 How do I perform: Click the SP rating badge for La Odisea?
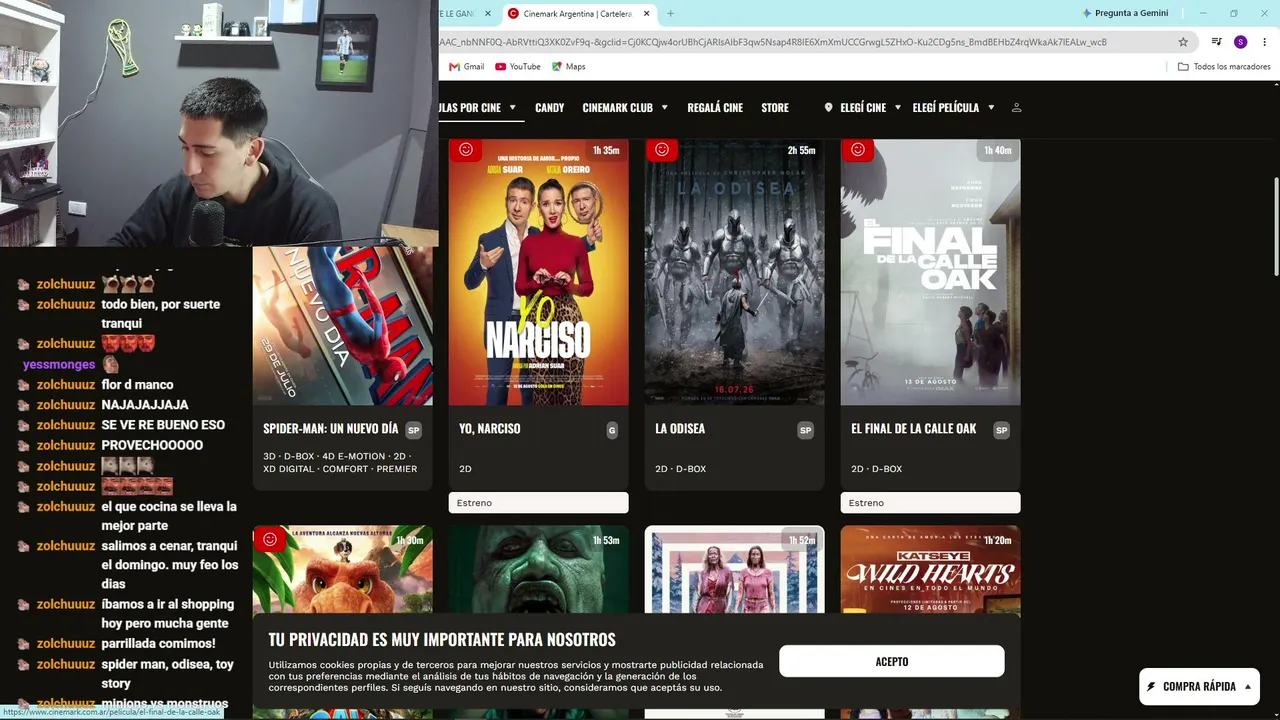point(805,430)
